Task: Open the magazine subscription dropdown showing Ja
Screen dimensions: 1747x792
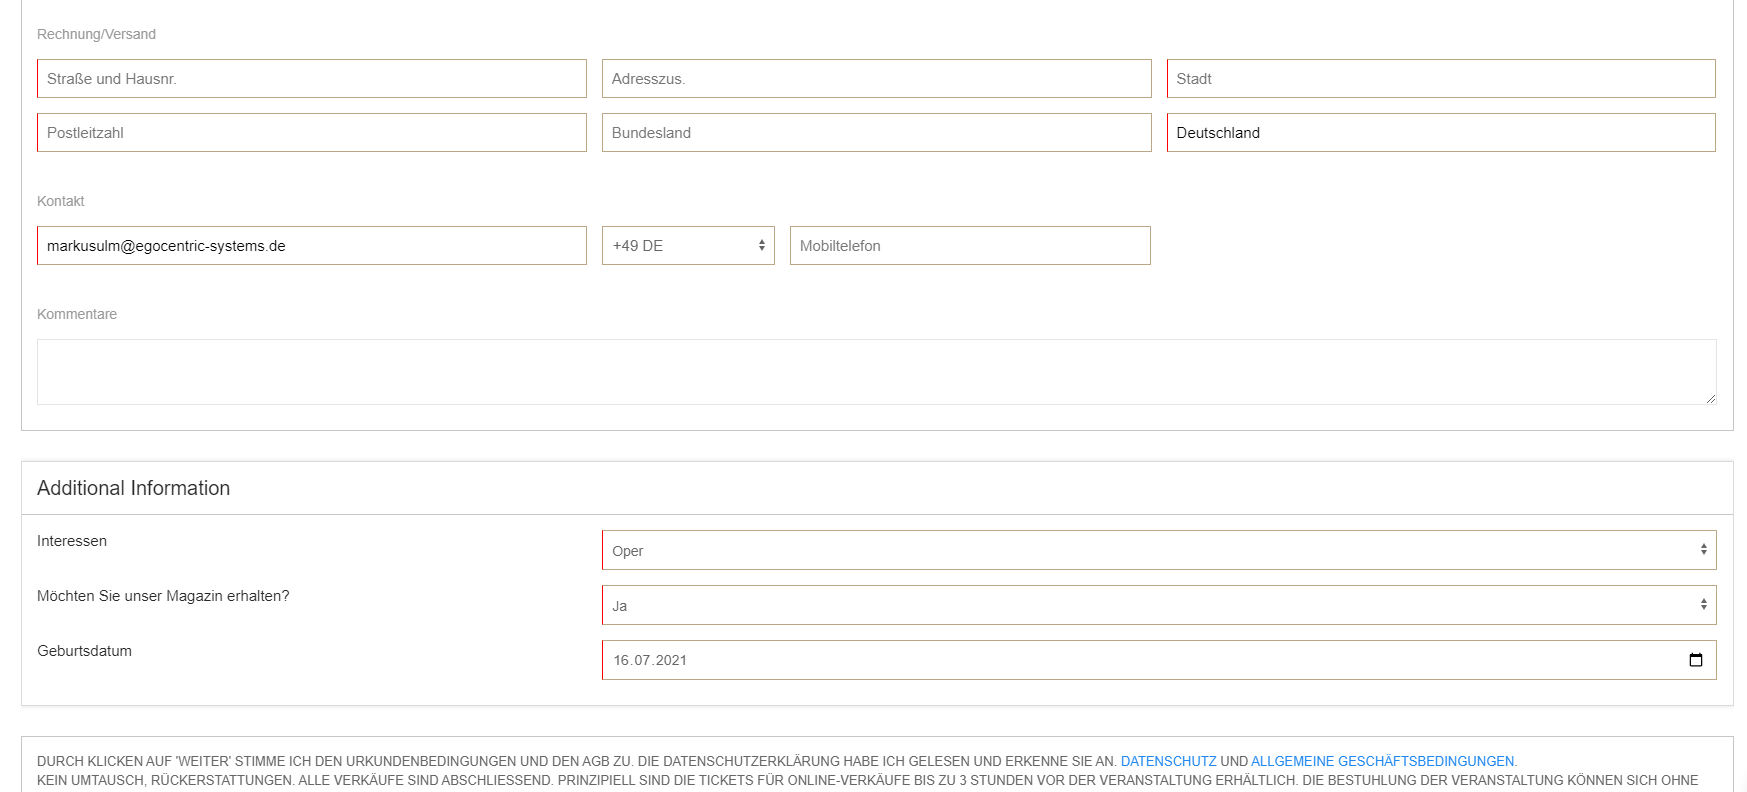Action: click(1158, 606)
